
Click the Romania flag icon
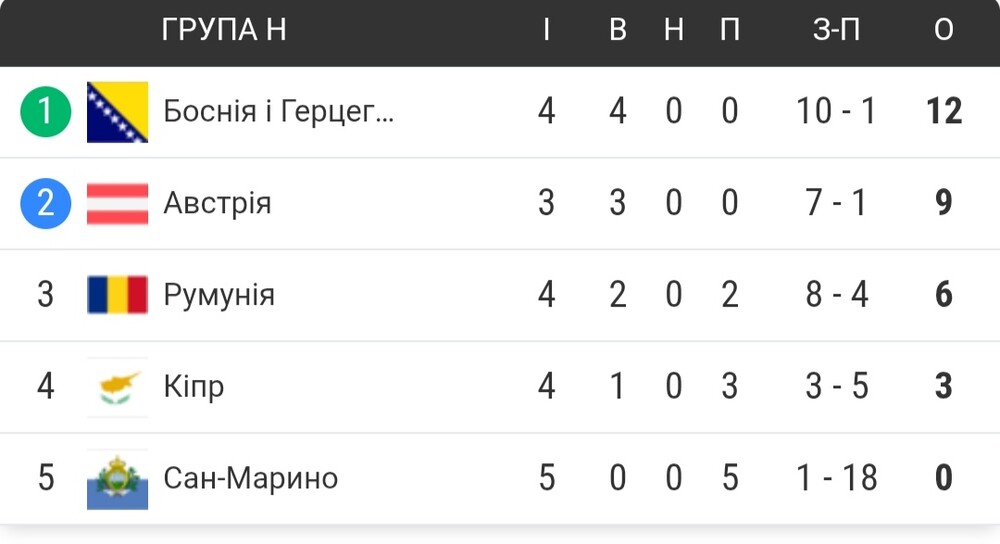(117, 295)
